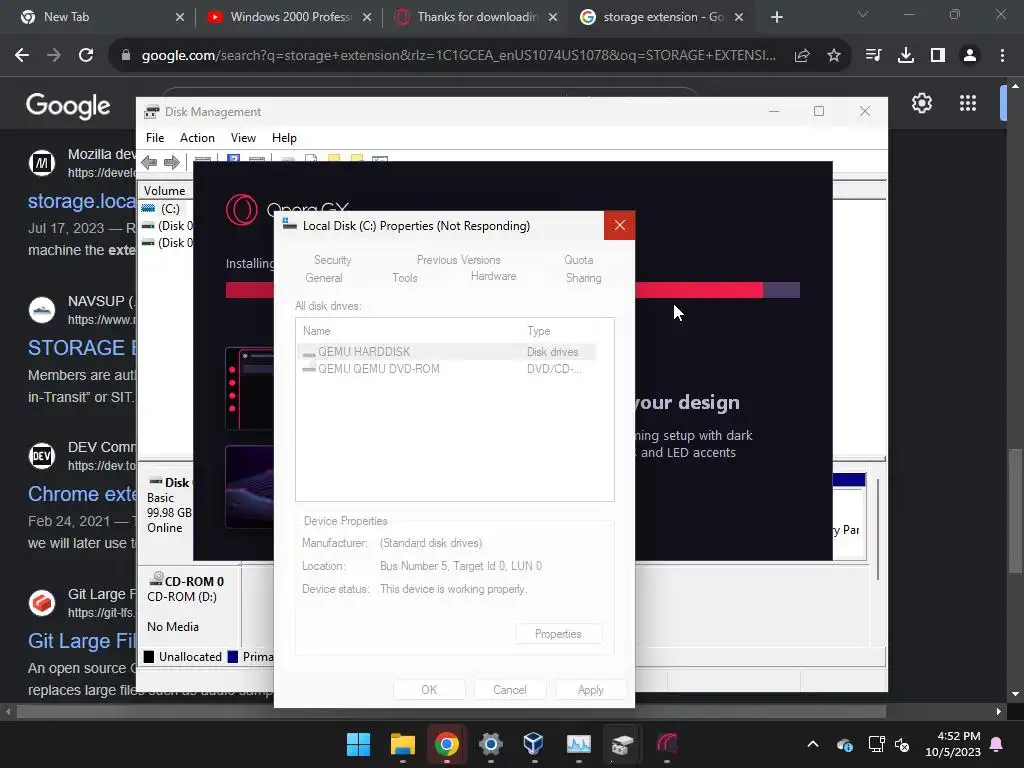Click the blue Primary partition legend swatch
Screen dimensions: 1024x768
232,657
